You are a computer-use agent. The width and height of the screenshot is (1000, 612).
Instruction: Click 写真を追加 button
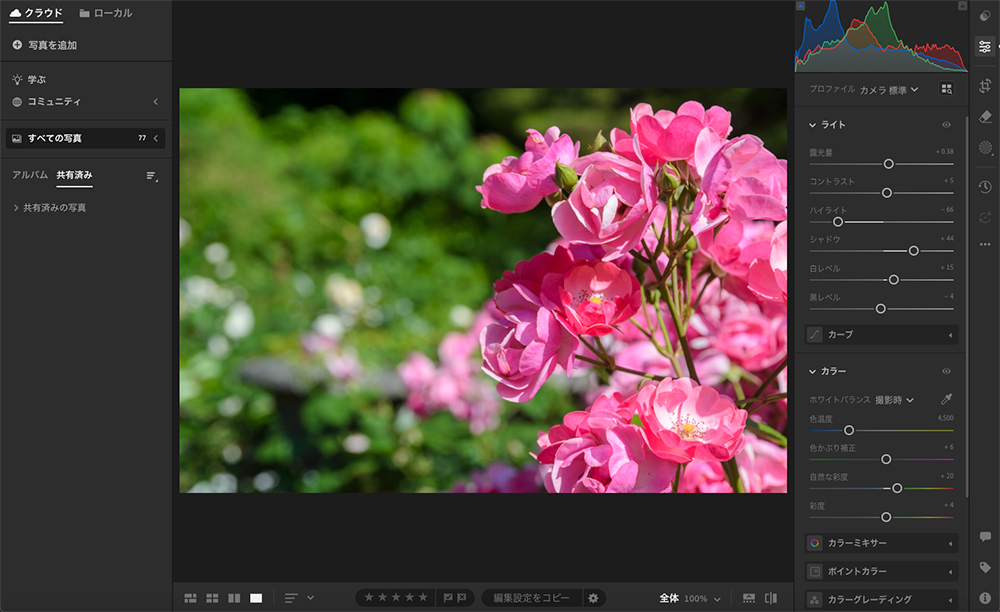click(x=45, y=45)
